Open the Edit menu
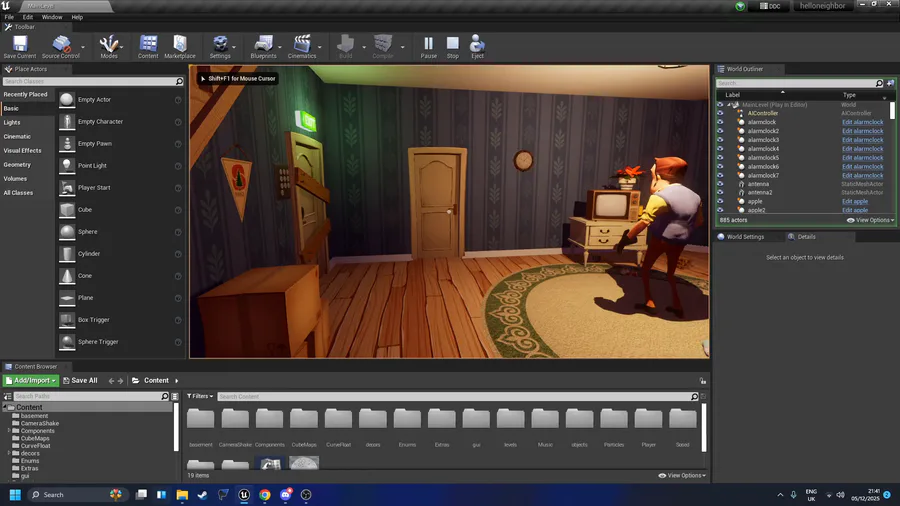 (28, 17)
